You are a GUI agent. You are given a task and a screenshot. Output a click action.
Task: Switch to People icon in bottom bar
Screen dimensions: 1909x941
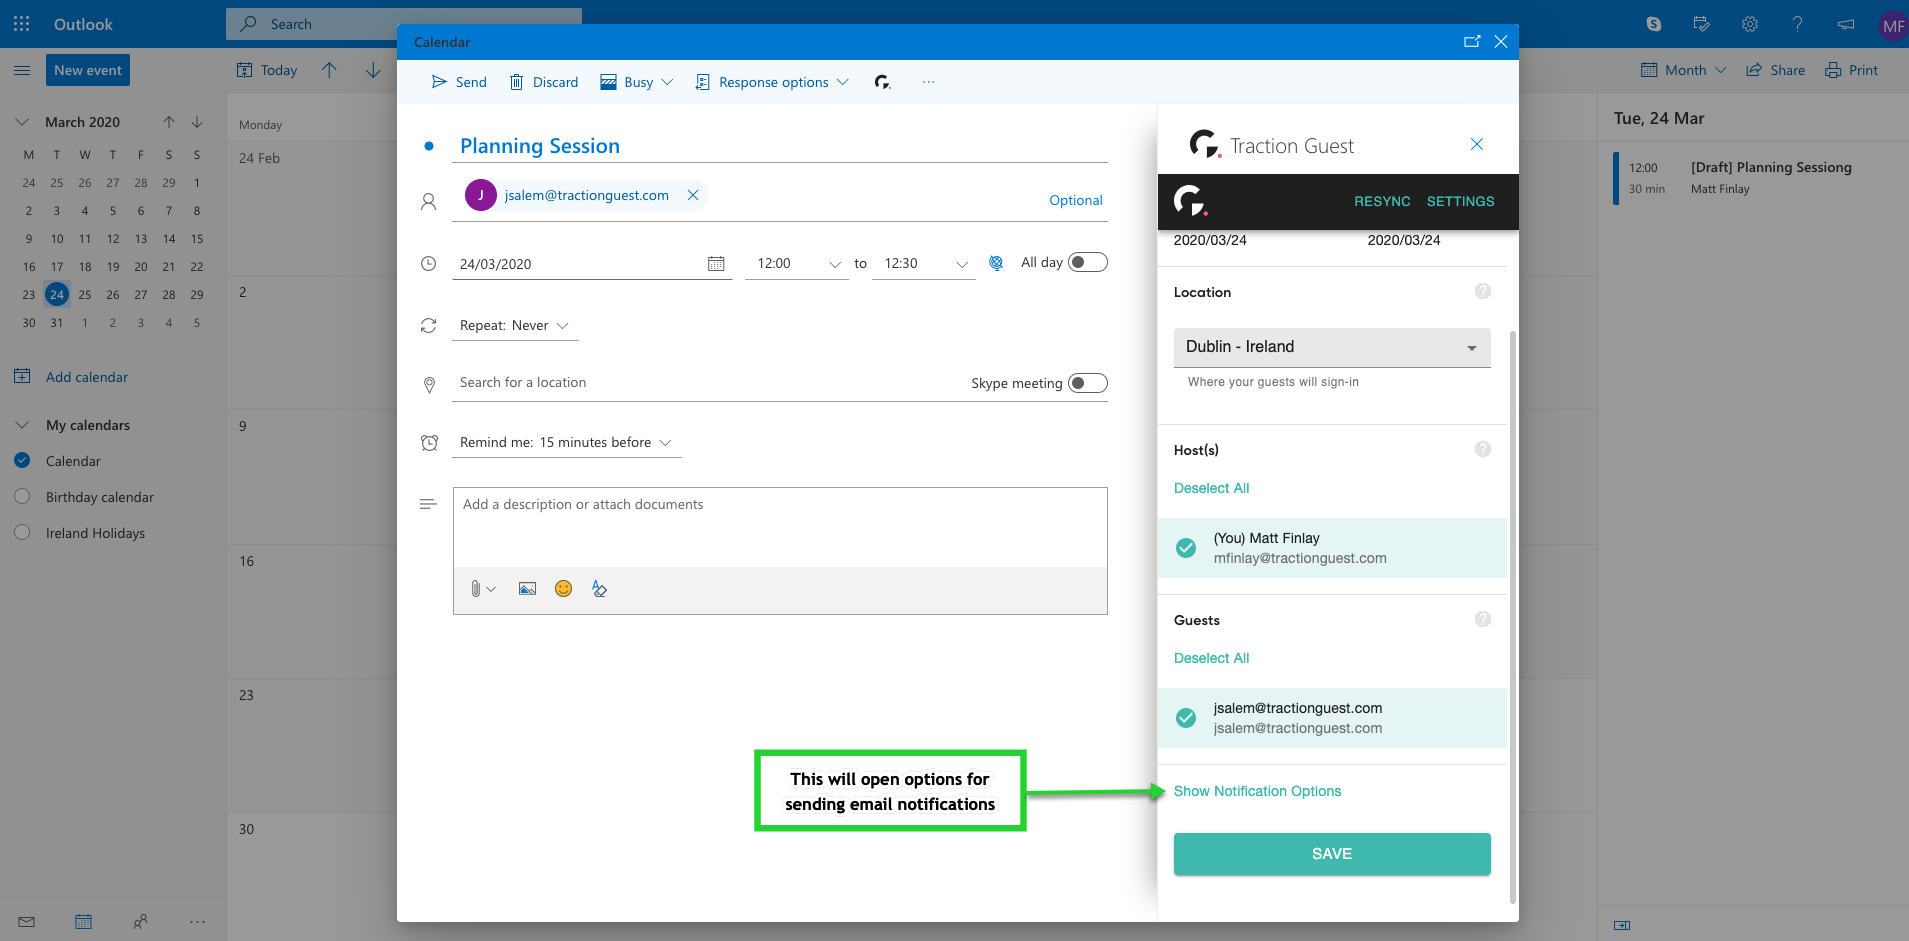pos(140,921)
